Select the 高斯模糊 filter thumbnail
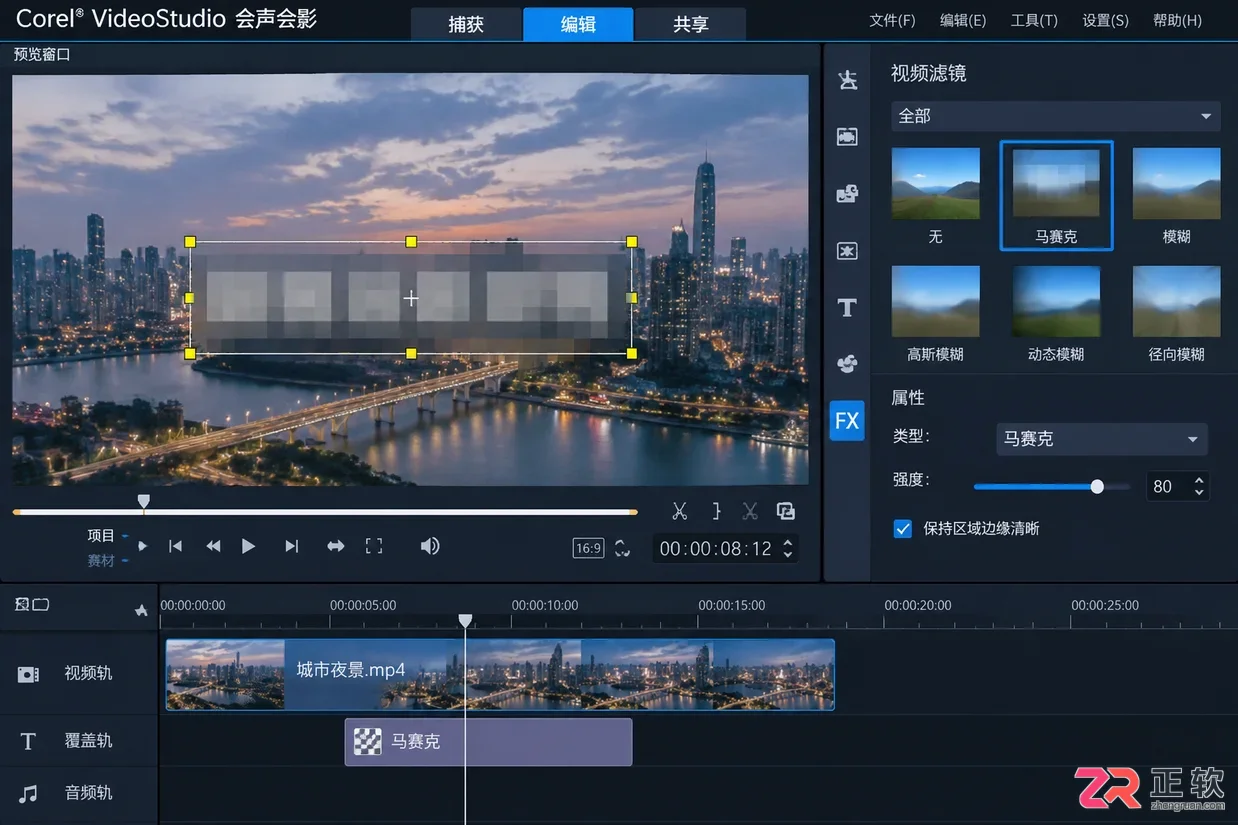The image size is (1238, 825). [x=936, y=301]
